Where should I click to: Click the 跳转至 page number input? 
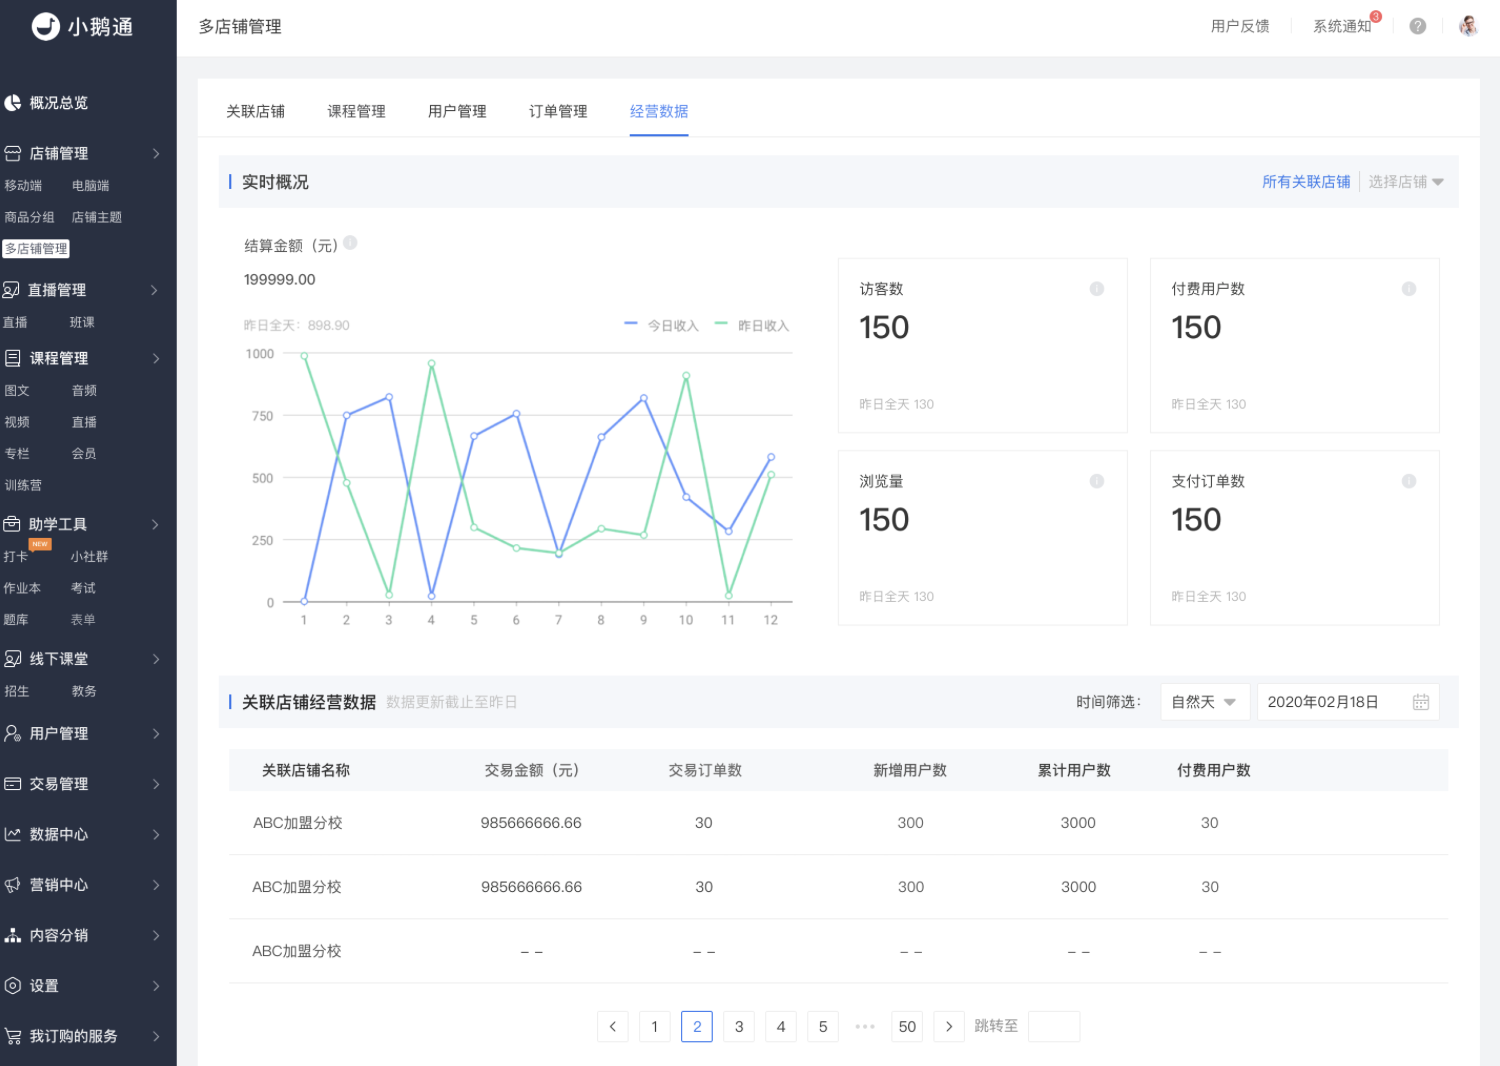click(1054, 1027)
